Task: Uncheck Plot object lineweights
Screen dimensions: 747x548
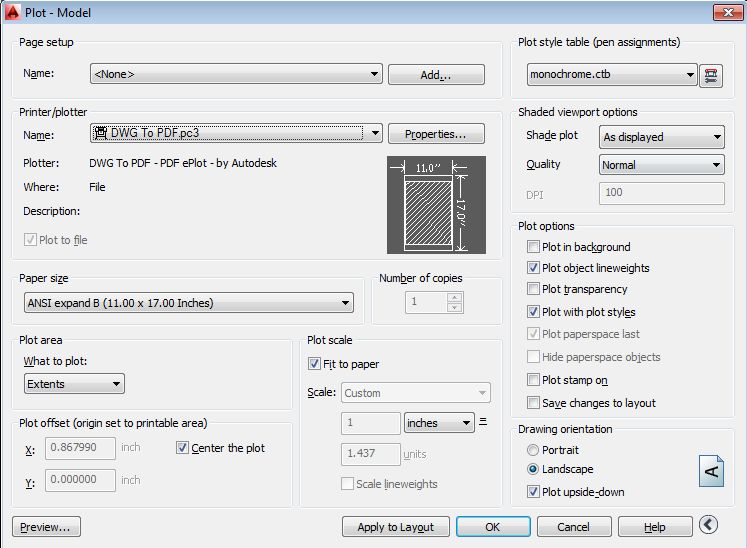Action: point(533,268)
